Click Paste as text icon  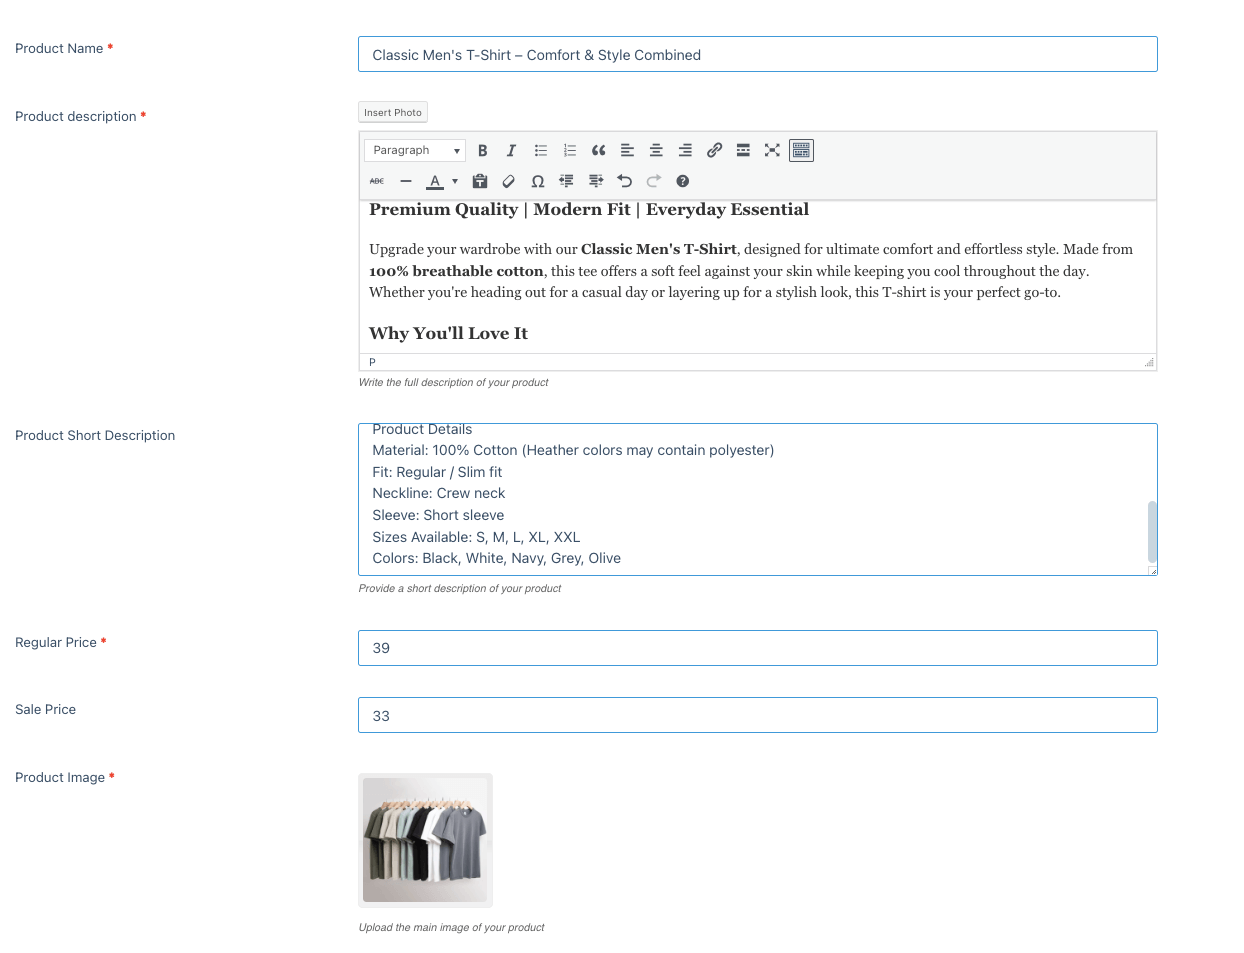tap(480, 181)
